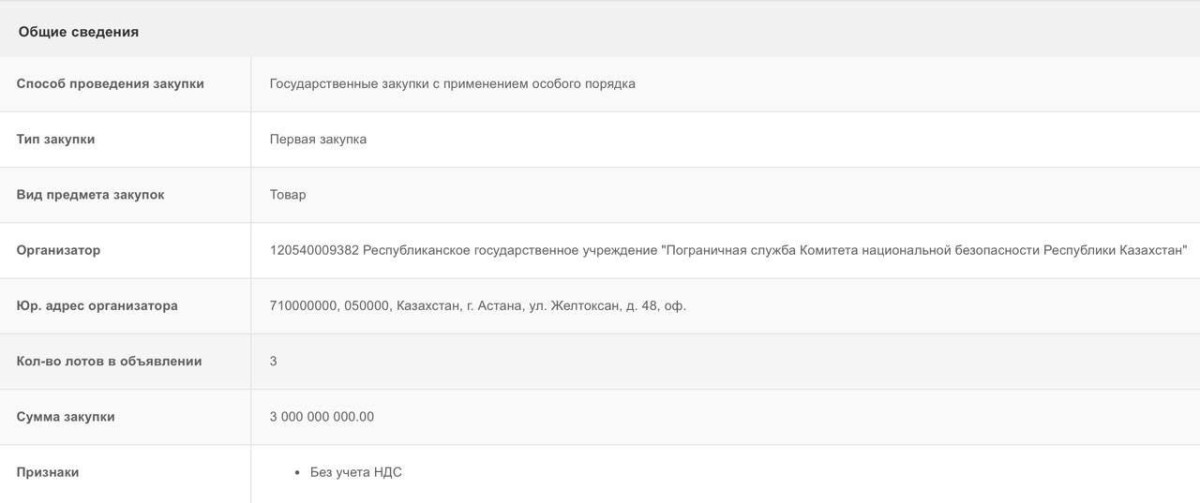Image resolution: width=1200 pixels, height=503 pixels.
Task: Click the "Организатор" row label
Action: click(59, 251)
